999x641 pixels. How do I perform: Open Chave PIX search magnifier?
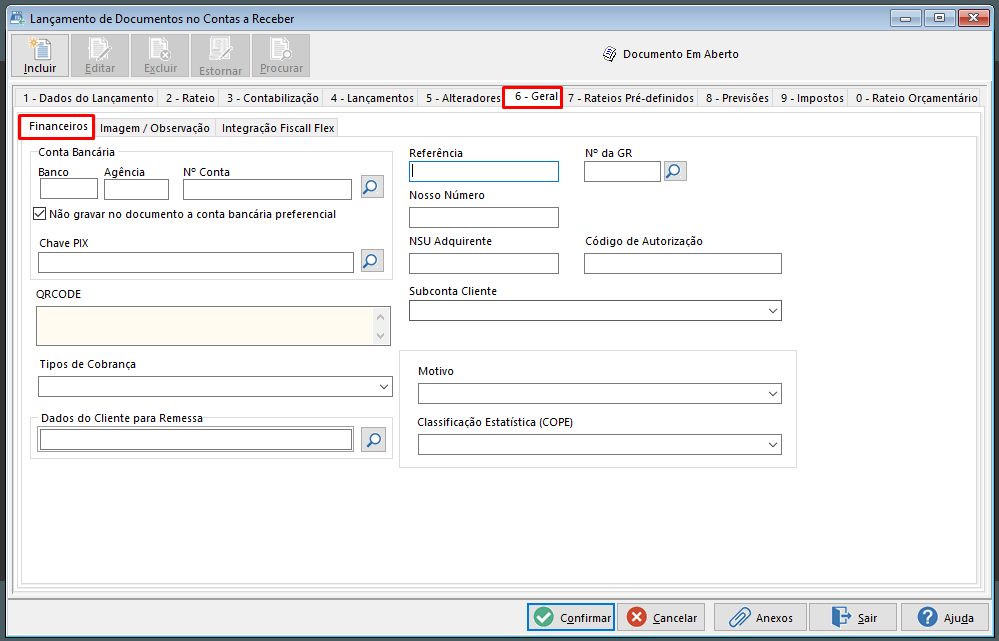pyautogui.click(x=372, y=261)
